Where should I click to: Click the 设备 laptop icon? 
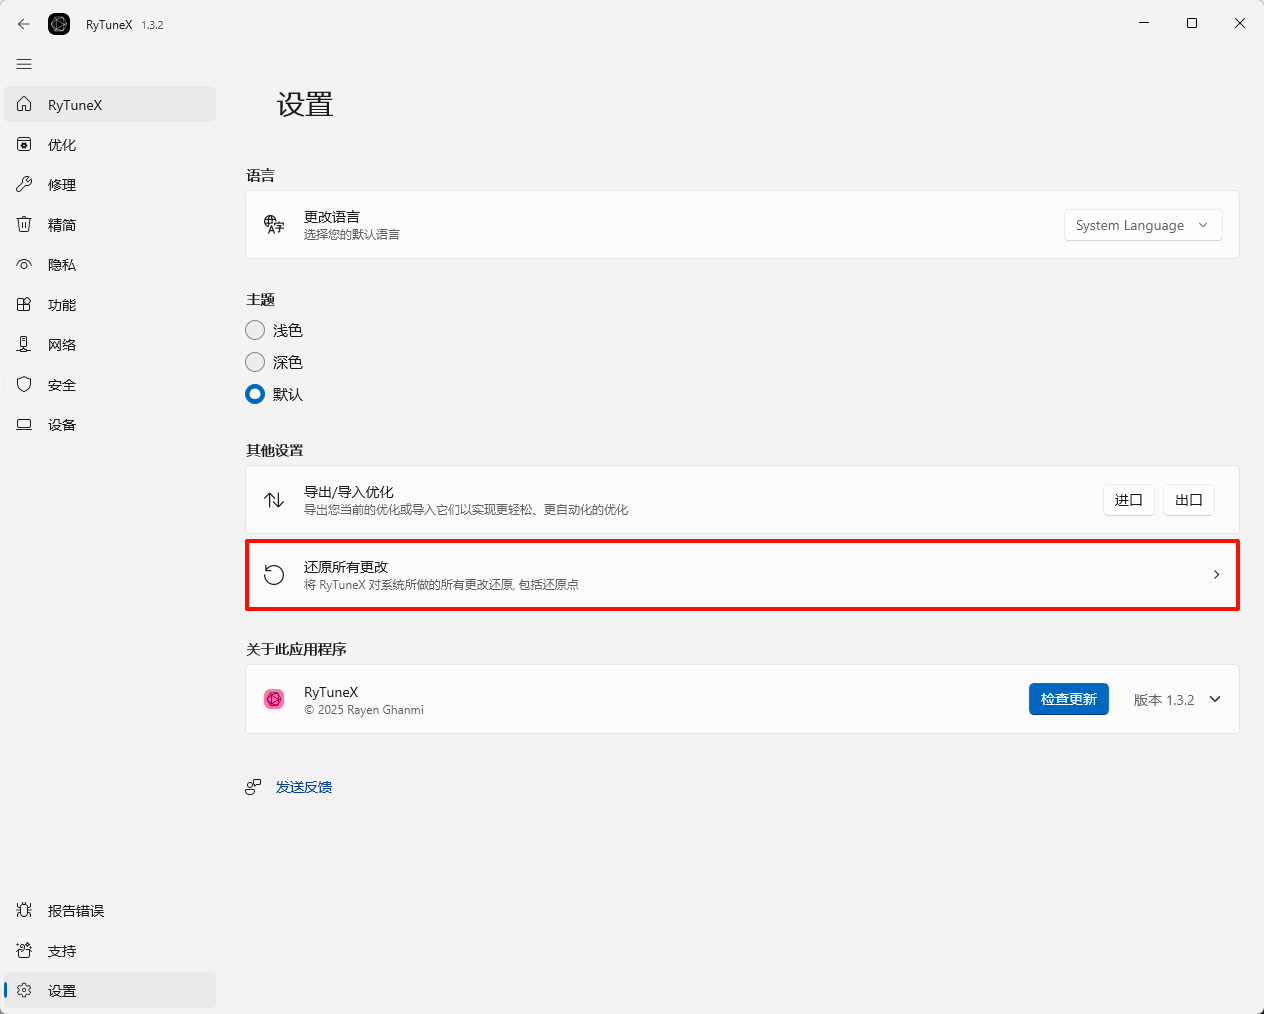(24, 424)
